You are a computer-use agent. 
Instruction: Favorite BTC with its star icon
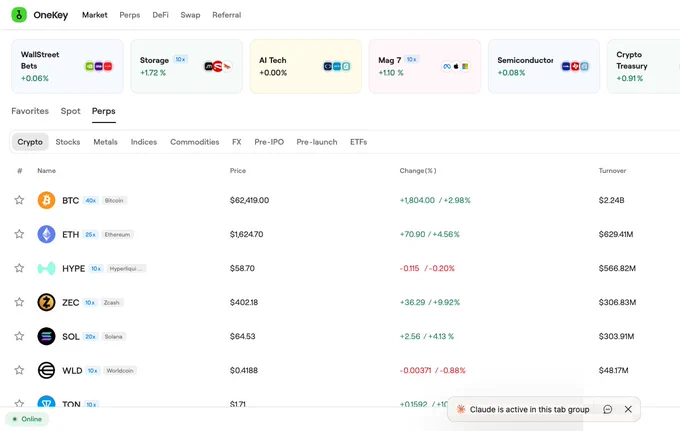tap(19, 200)
